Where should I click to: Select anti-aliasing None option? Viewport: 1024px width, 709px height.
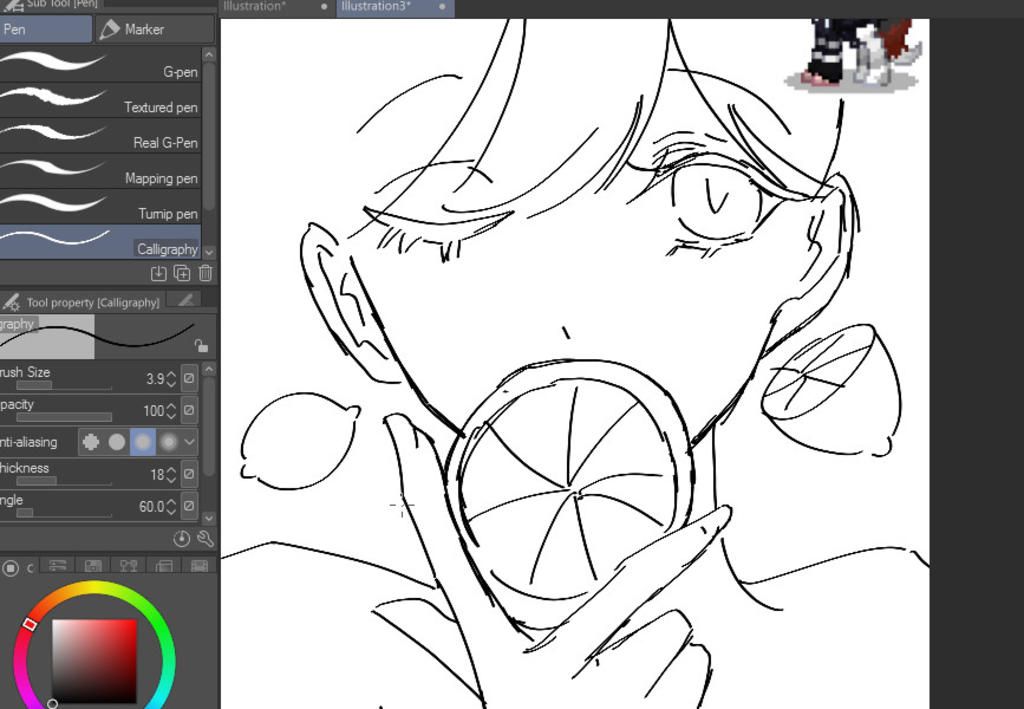point(91,442)
